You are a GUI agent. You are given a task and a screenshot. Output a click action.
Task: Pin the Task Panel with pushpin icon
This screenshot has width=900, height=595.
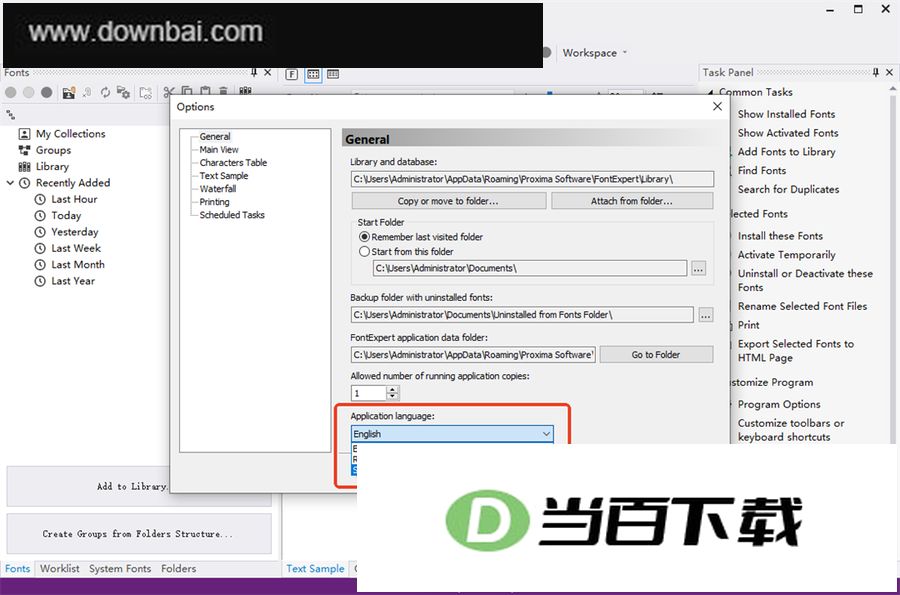875,72
